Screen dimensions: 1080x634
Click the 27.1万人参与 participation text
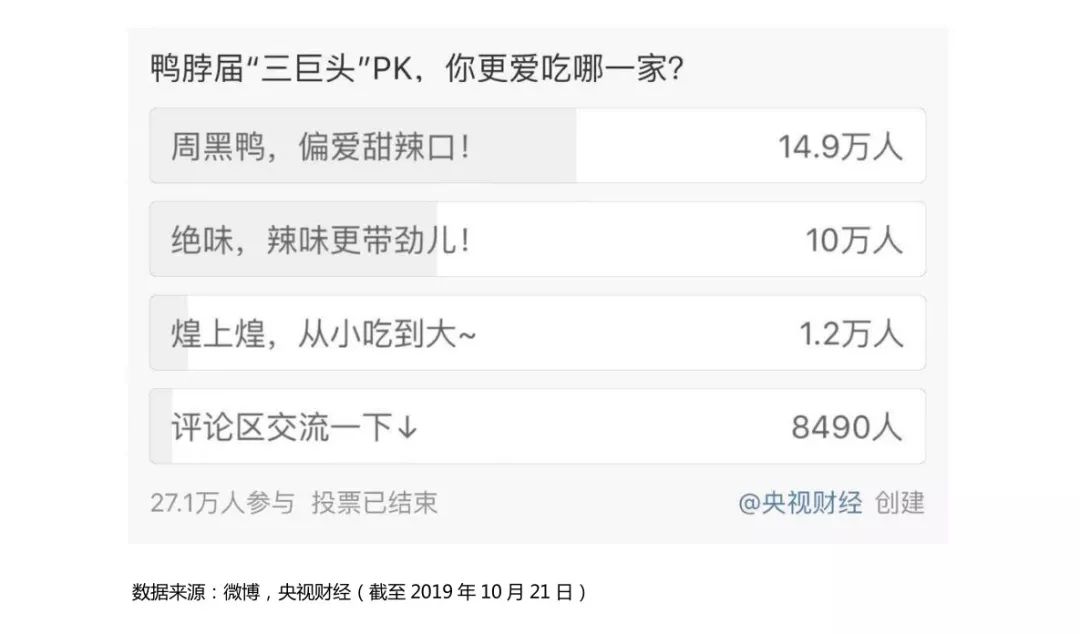pos(222,504)
